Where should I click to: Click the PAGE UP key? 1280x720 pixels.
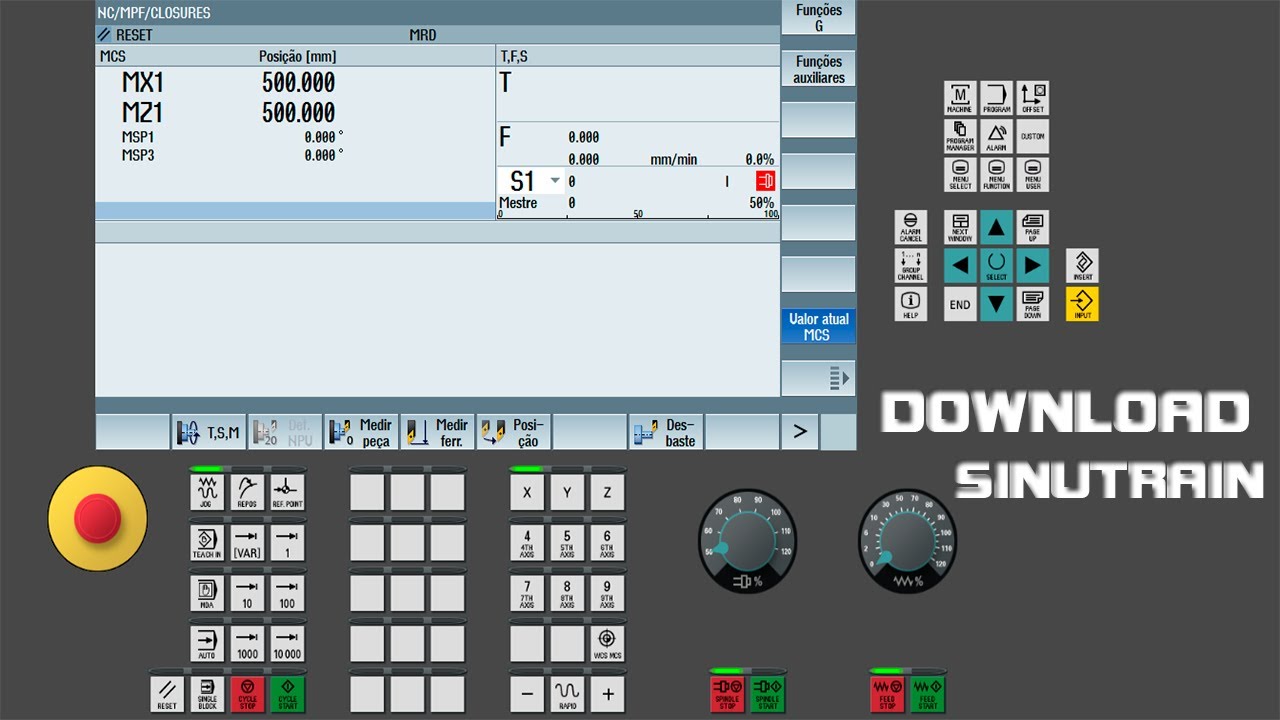(x=1033, y=227)
